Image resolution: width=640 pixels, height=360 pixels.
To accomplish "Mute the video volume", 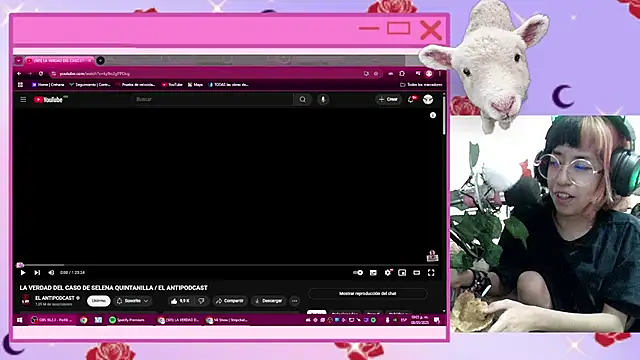I will coord(51,272).
